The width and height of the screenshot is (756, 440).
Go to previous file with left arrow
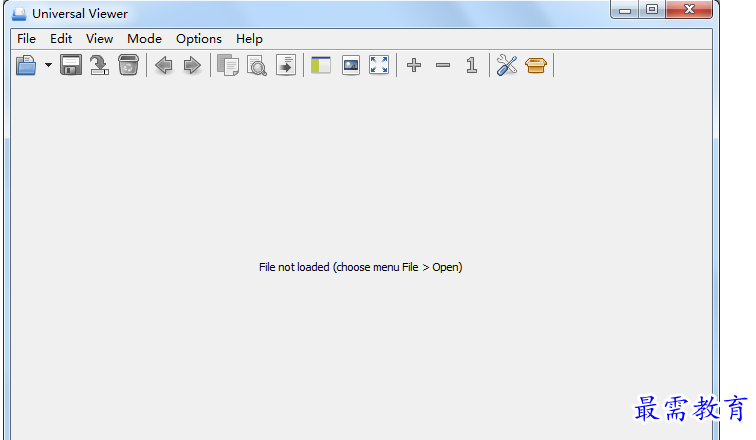[164, 65]
